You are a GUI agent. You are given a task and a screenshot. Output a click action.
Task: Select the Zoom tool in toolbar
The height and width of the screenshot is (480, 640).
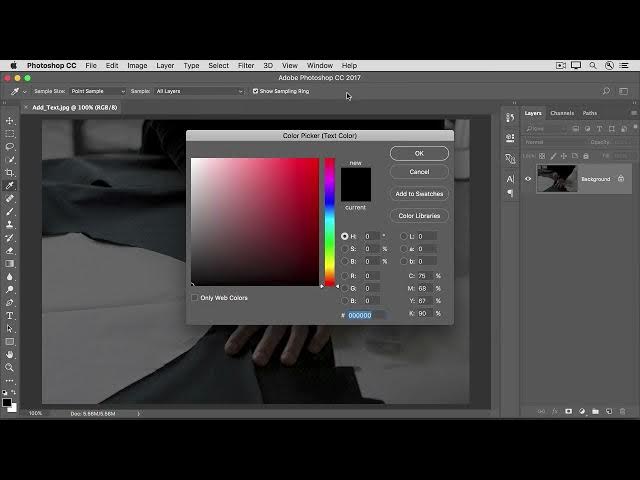(10, 367)
